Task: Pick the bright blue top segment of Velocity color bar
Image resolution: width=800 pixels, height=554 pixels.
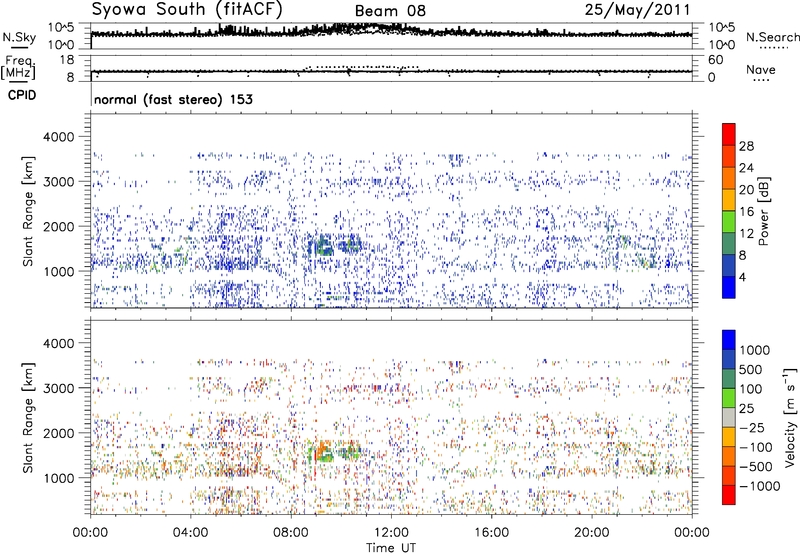Action: pyautogui.click(x=729, y=340)
